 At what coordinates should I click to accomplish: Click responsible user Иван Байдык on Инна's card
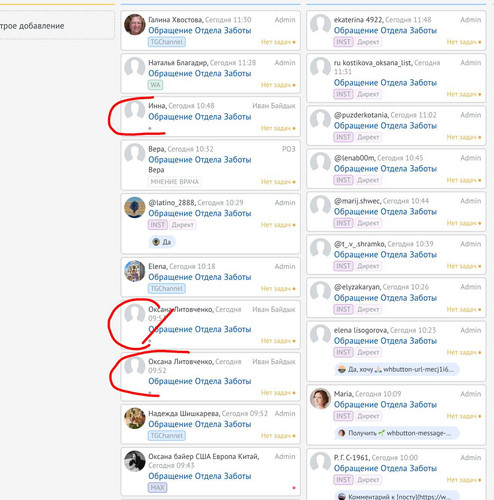pos(274,106)
